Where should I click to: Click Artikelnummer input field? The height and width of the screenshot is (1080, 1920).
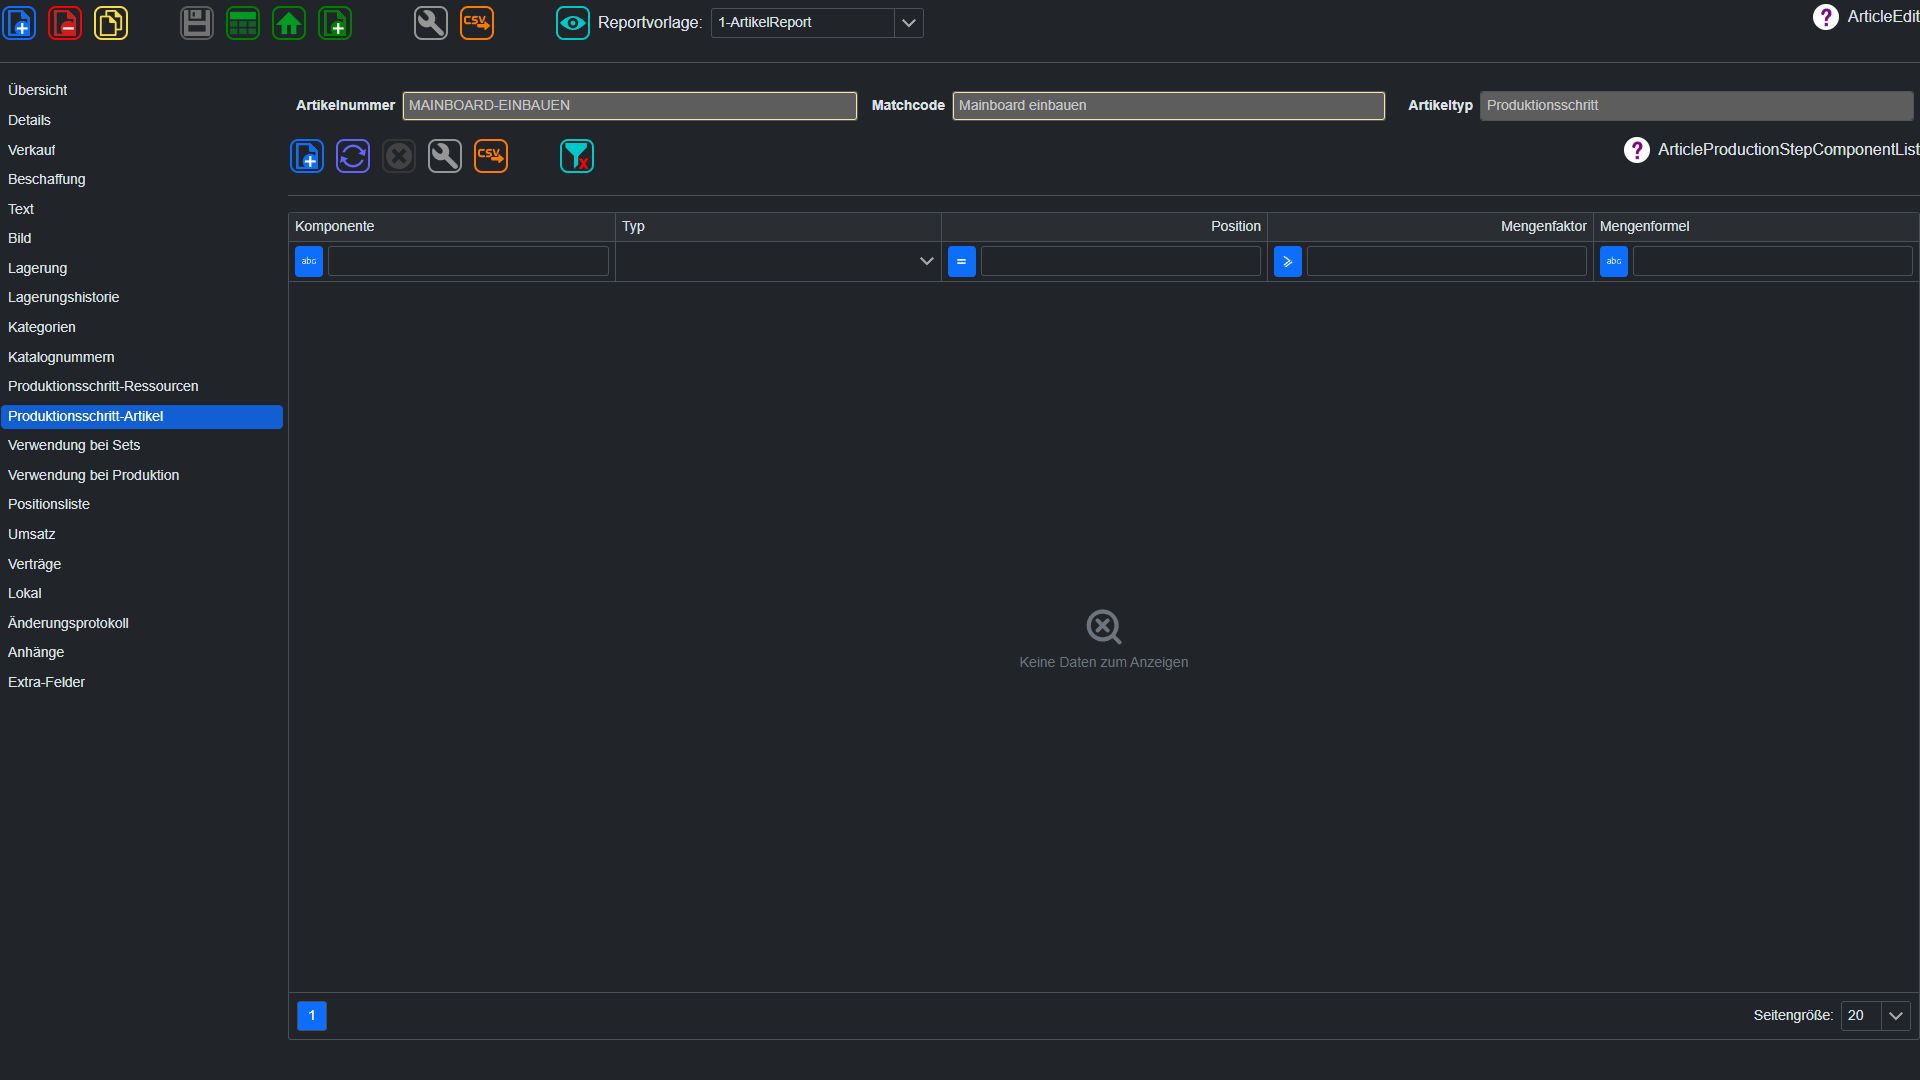coord(630,106)
